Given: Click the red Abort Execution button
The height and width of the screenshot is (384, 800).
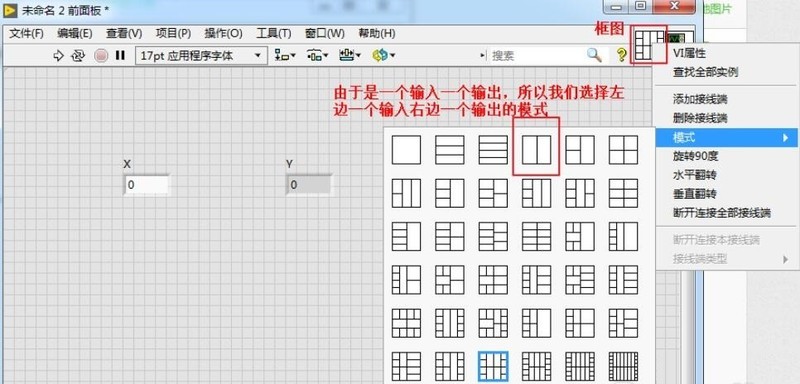Looking at the screenshot, I should (101, 56).
